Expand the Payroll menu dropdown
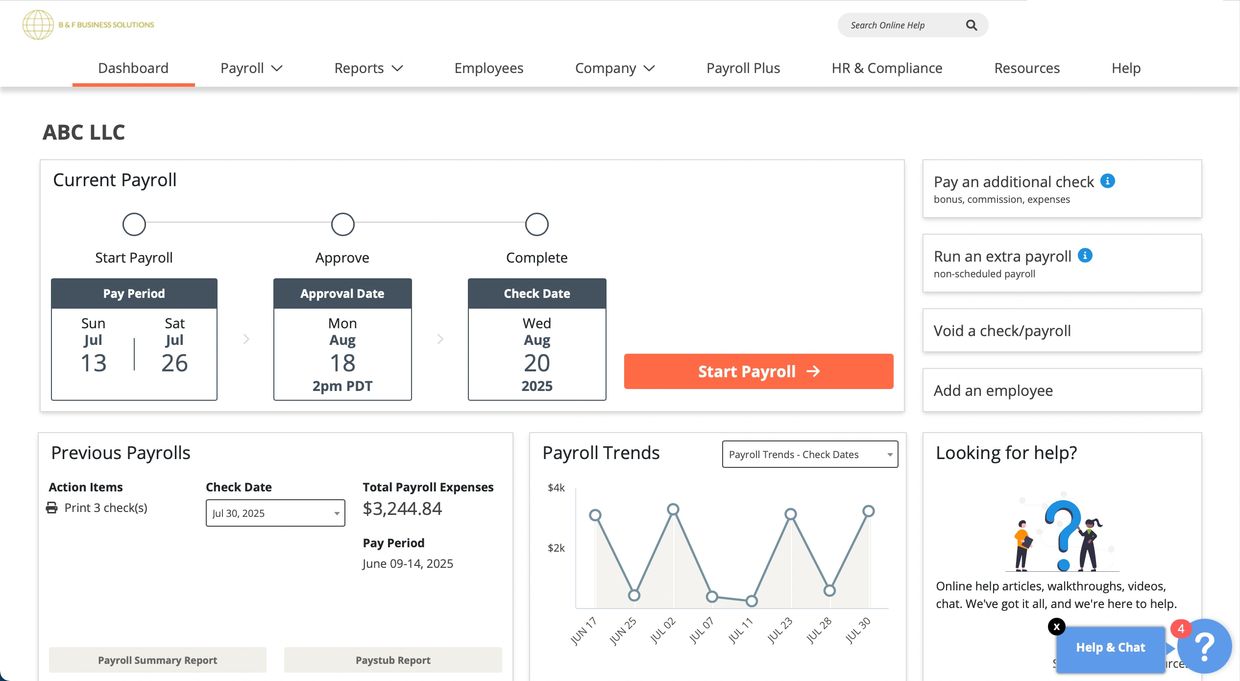The image size is (1240, 681). pos(251,68)
